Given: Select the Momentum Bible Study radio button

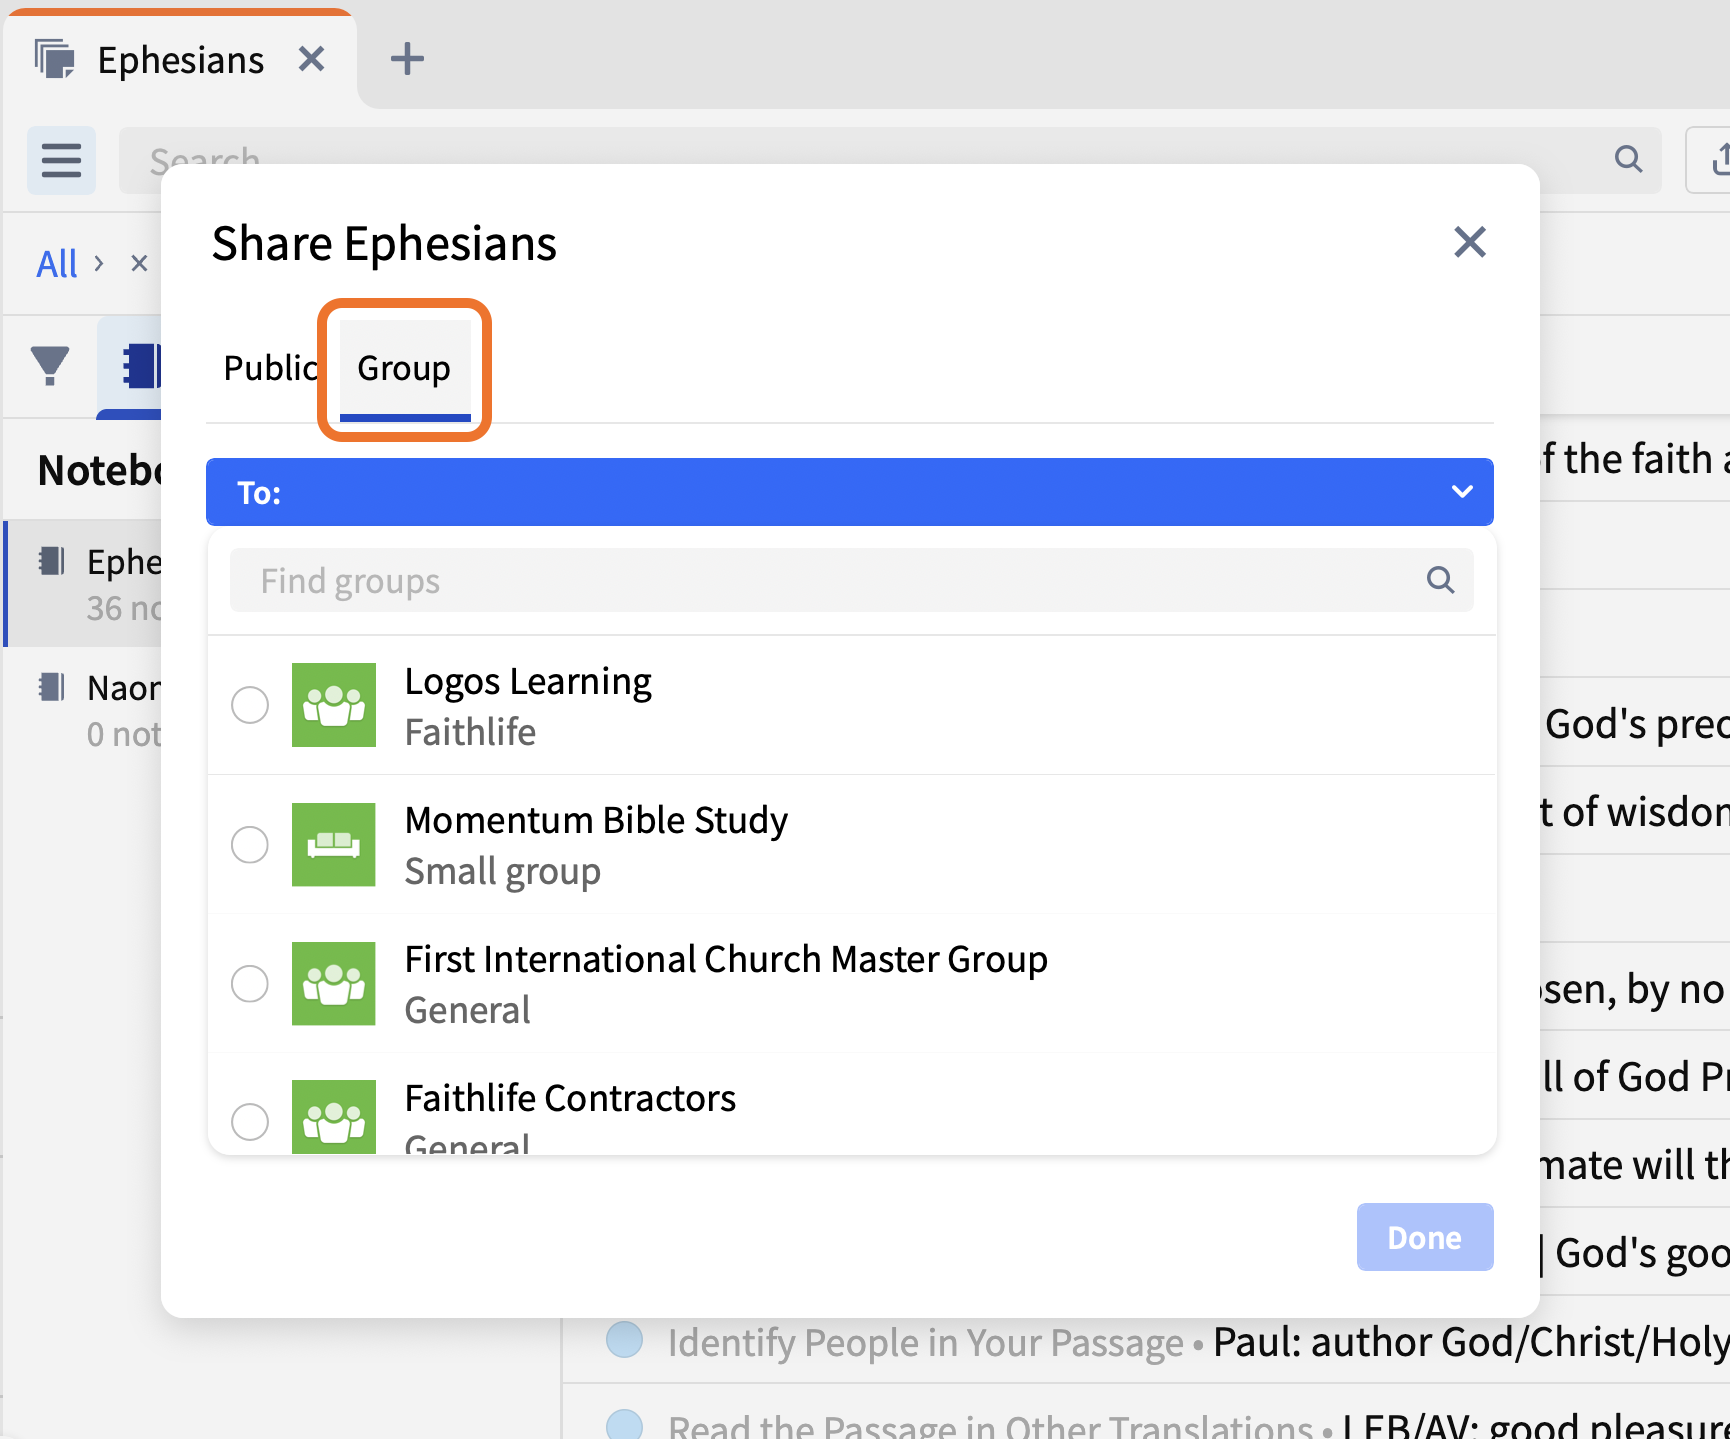Looking at the screenshot, I should coord(250,845).
